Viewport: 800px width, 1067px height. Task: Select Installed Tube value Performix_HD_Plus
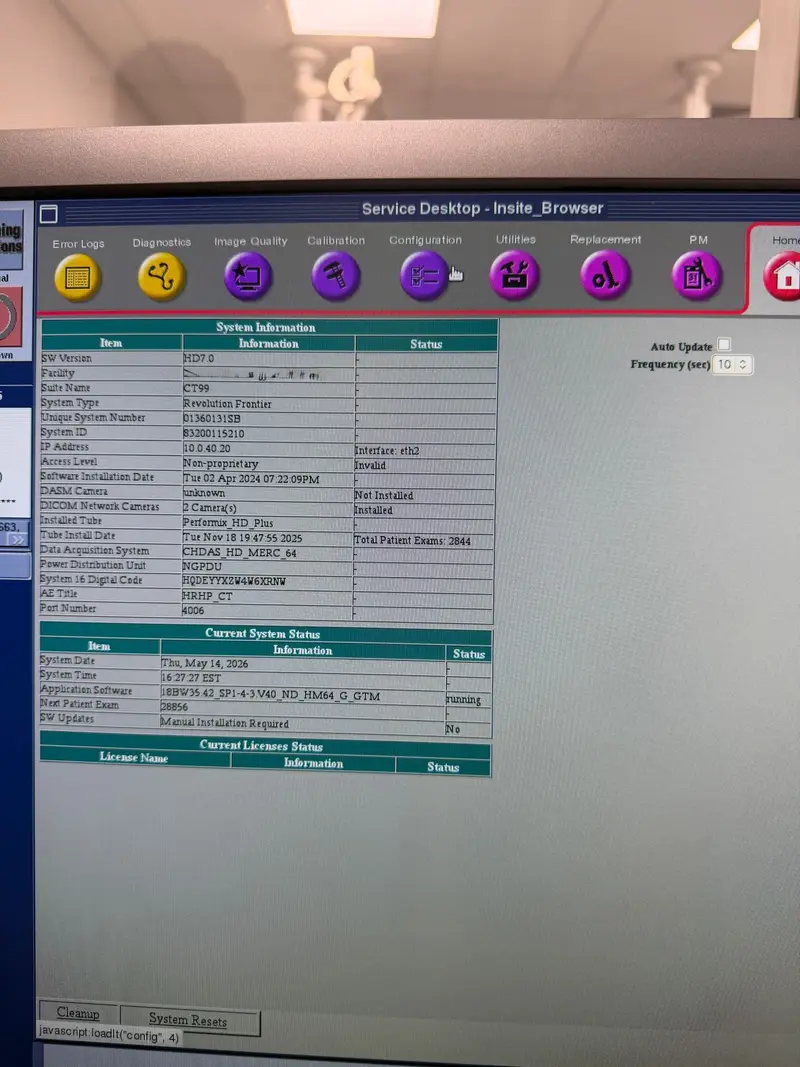[x=228, y=523]
